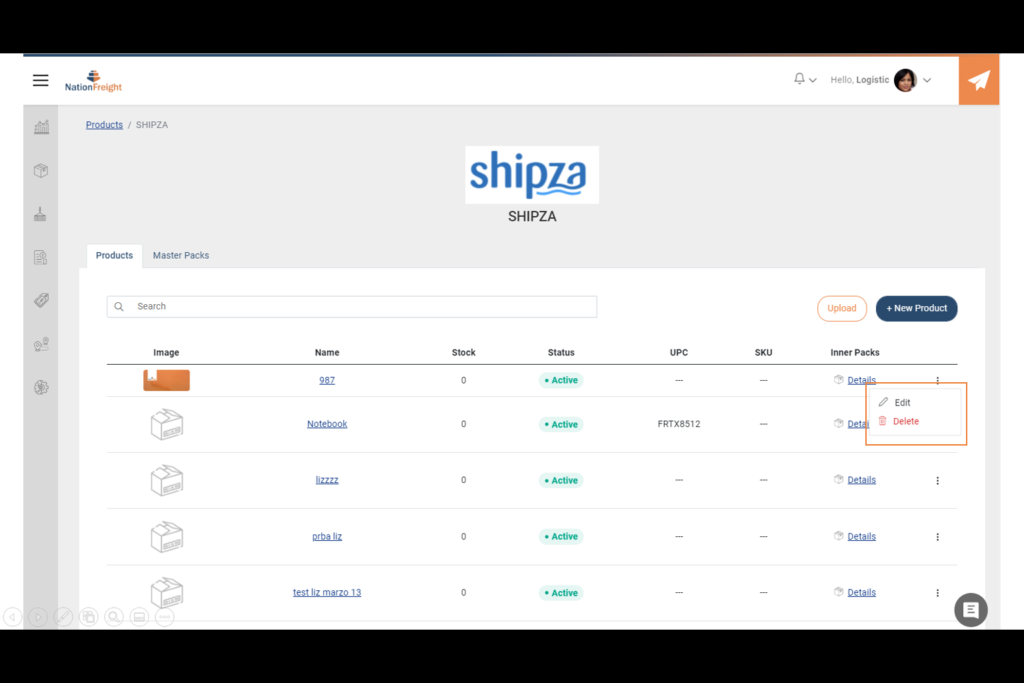Open the analytics chart sidebar icon

pyautogui.click(x=41, y=127)
